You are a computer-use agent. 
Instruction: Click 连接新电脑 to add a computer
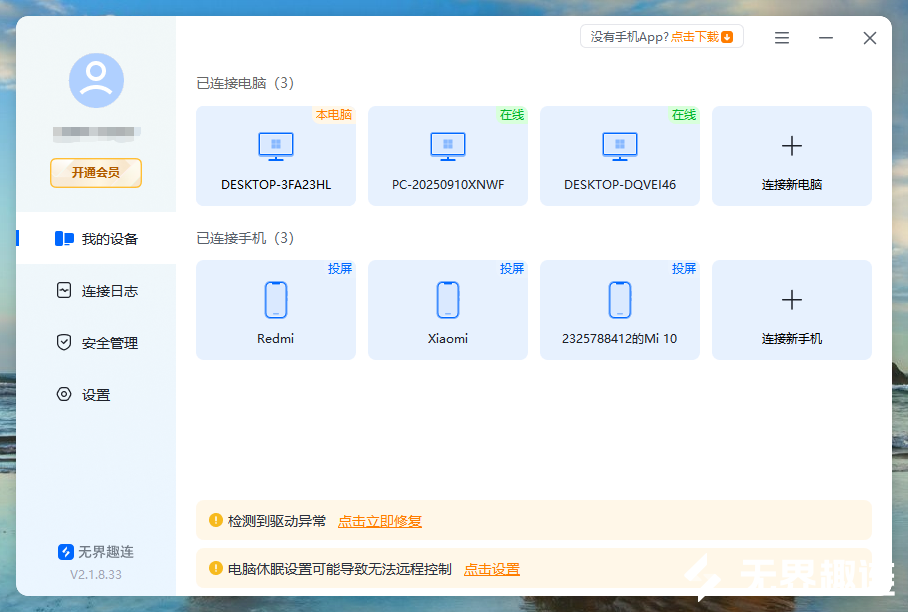click(x=791, y=156)
